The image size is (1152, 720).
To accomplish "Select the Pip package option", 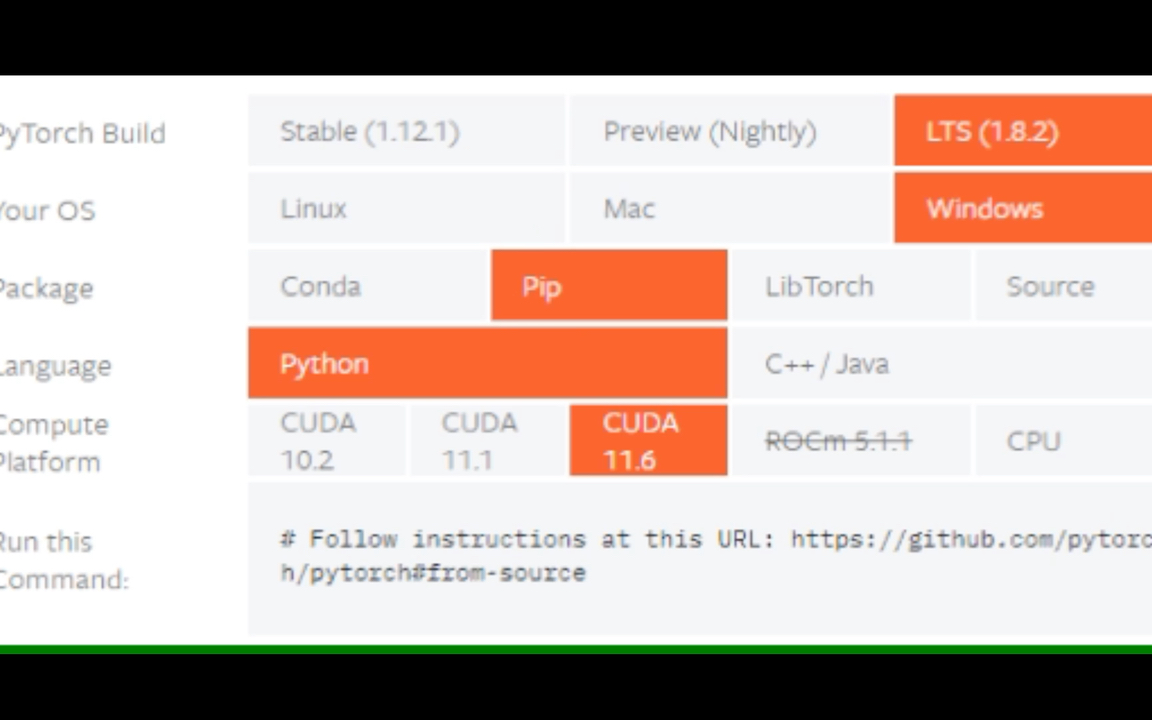I will click(609, 286).
